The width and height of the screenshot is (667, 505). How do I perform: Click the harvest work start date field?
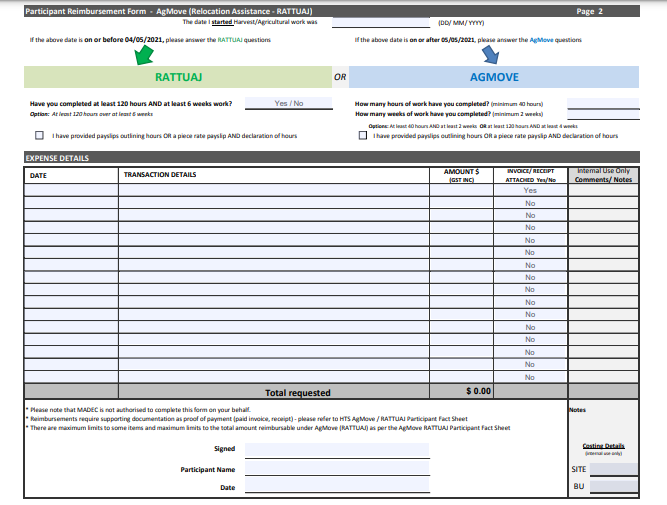381,23
